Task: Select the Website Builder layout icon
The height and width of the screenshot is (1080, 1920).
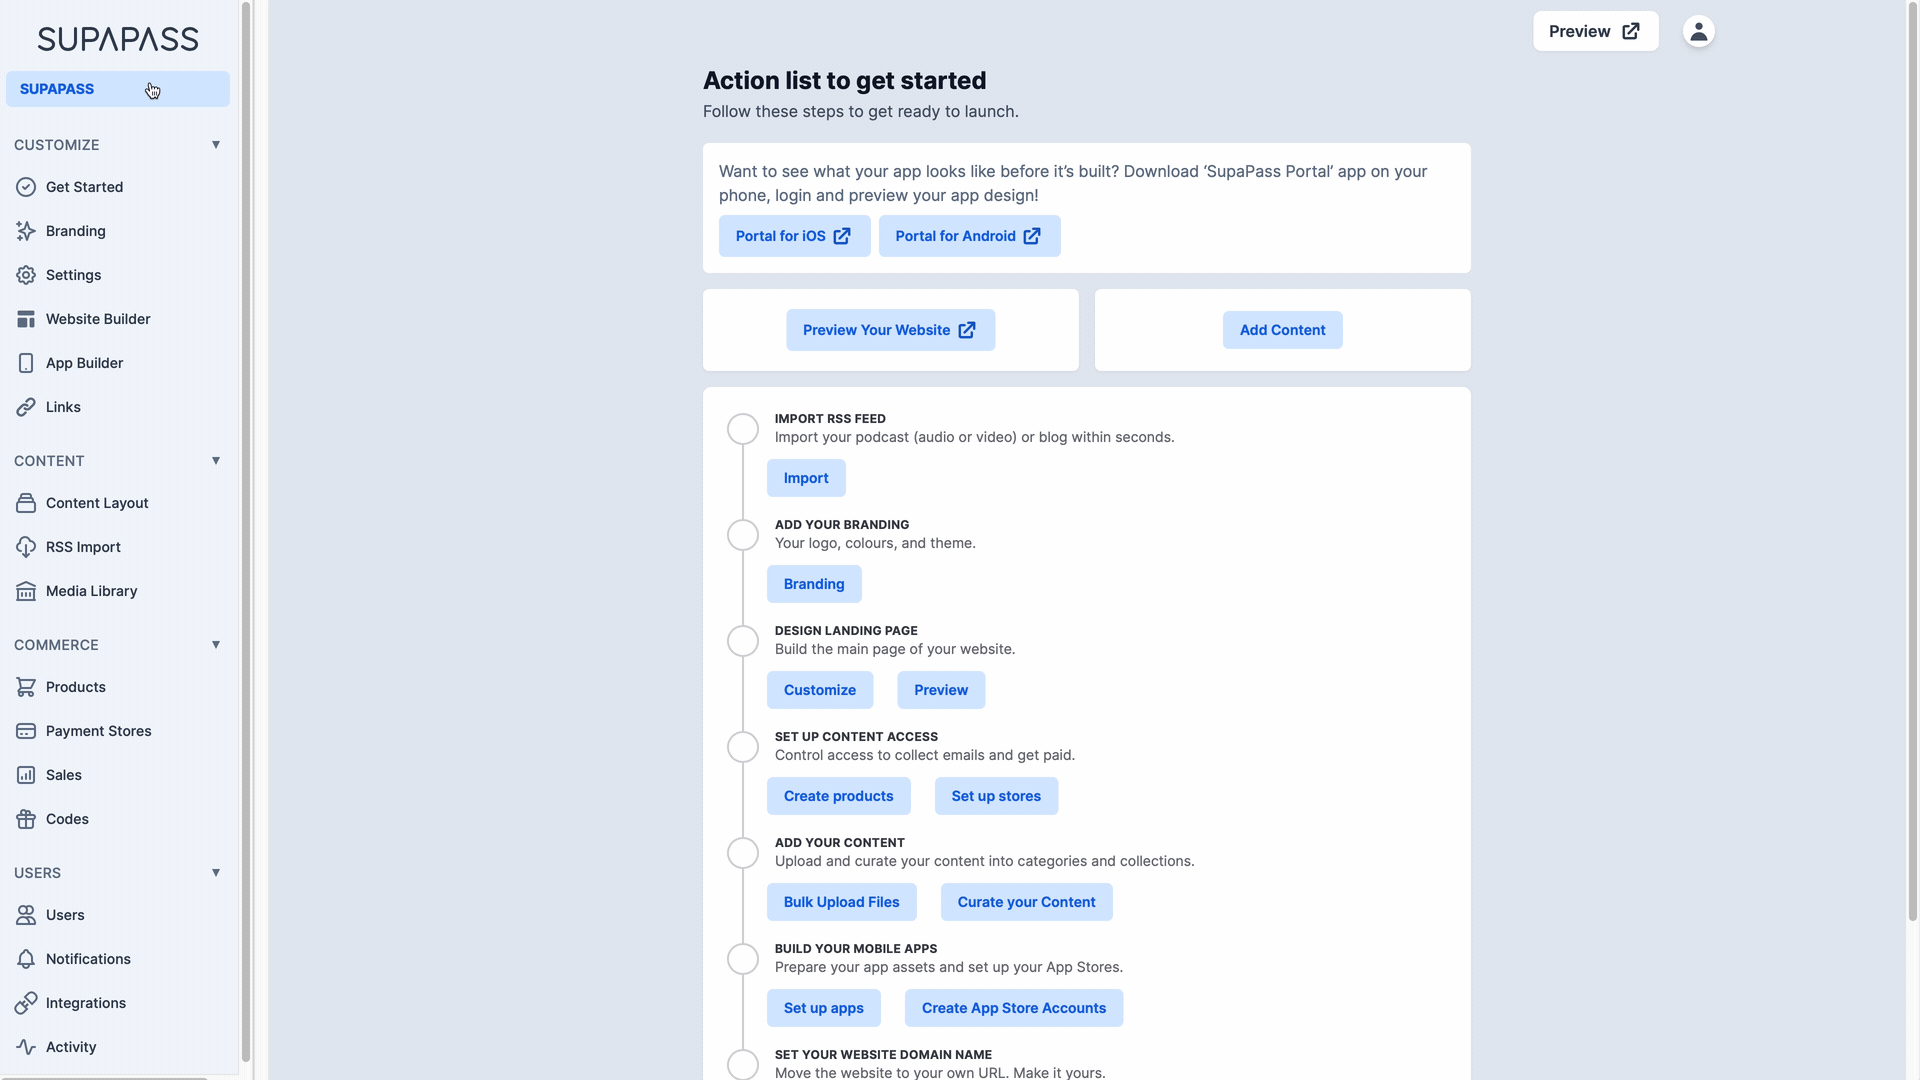Action: [x=26, y=319]
